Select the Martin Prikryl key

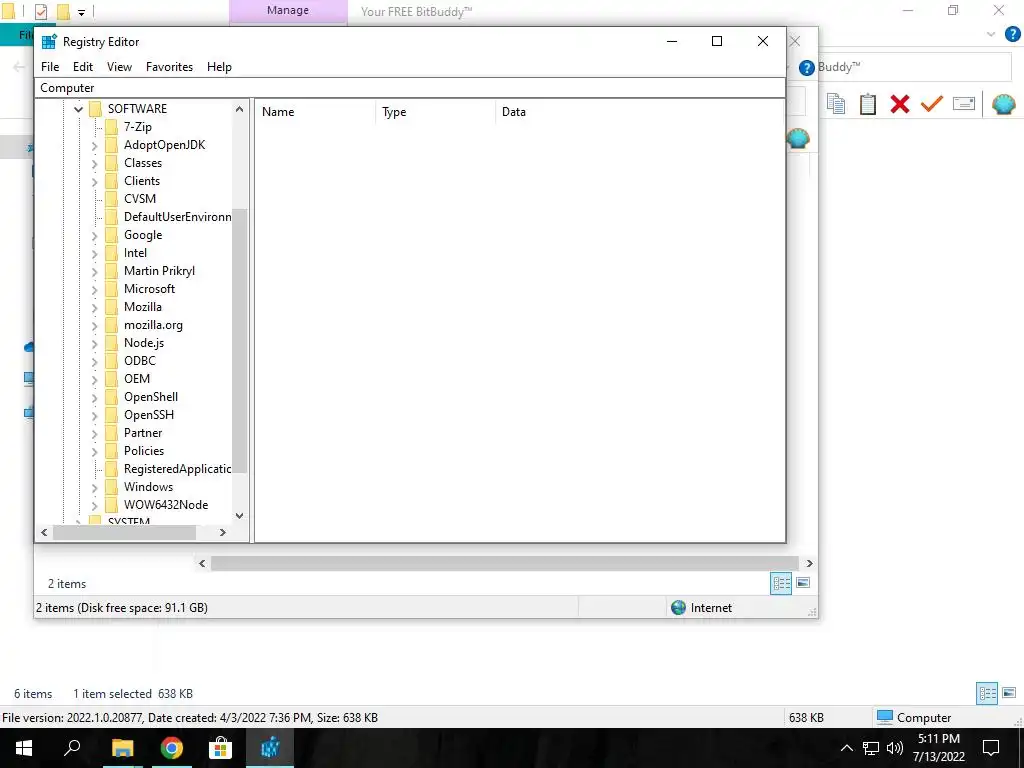159,271
